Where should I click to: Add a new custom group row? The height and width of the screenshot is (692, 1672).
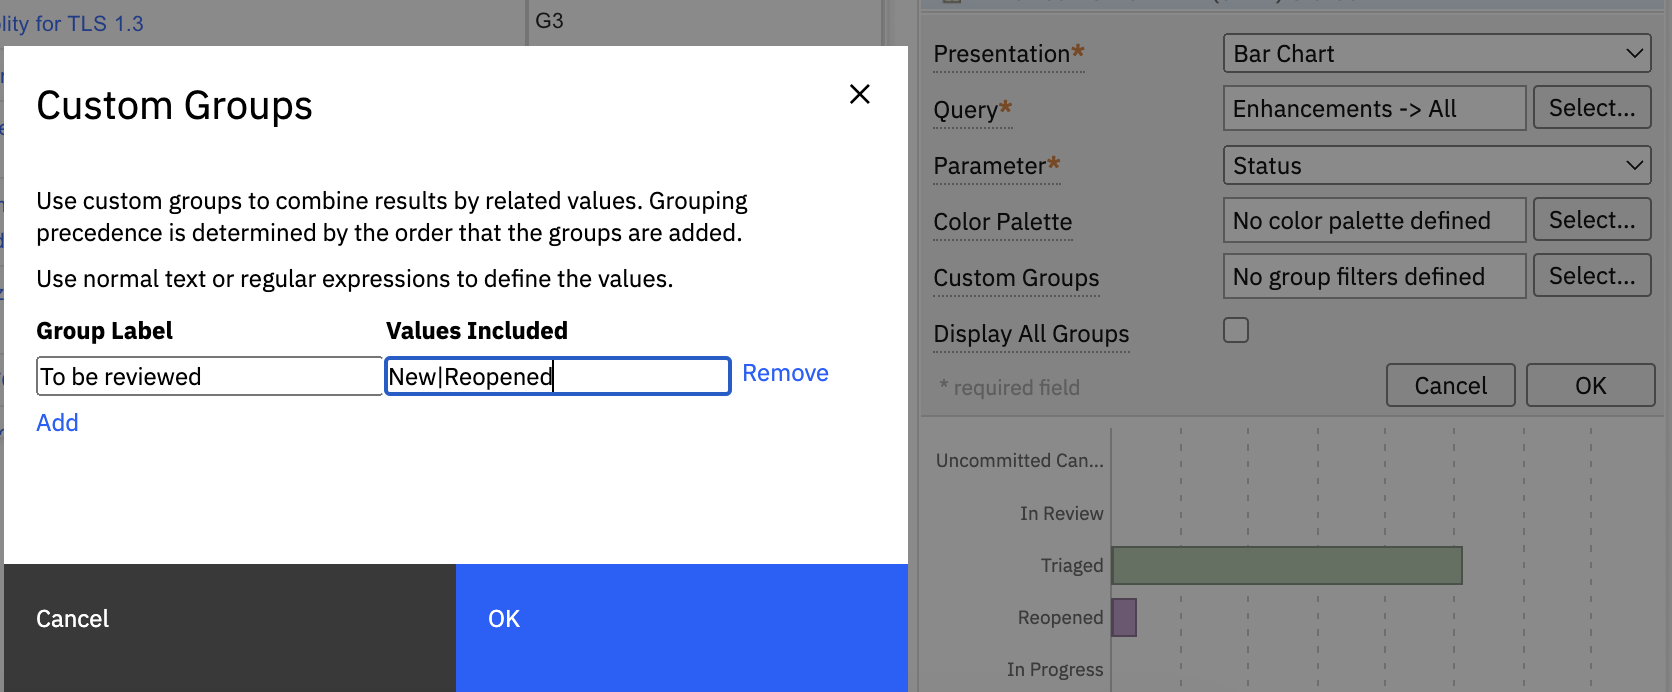tap(57, 423)
